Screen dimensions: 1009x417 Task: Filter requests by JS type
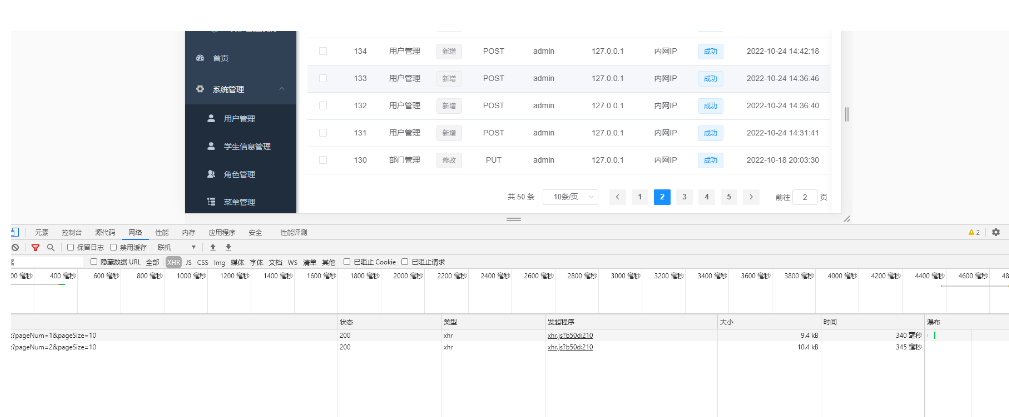pyautogui.click(x=189, y=262)
